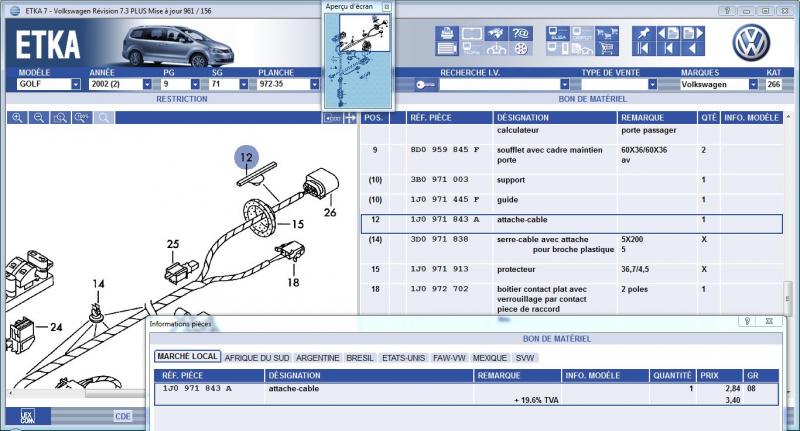Open the Année 2002 (2) dropdown
The height and width of the screenshot is (431, 800).
147,84
